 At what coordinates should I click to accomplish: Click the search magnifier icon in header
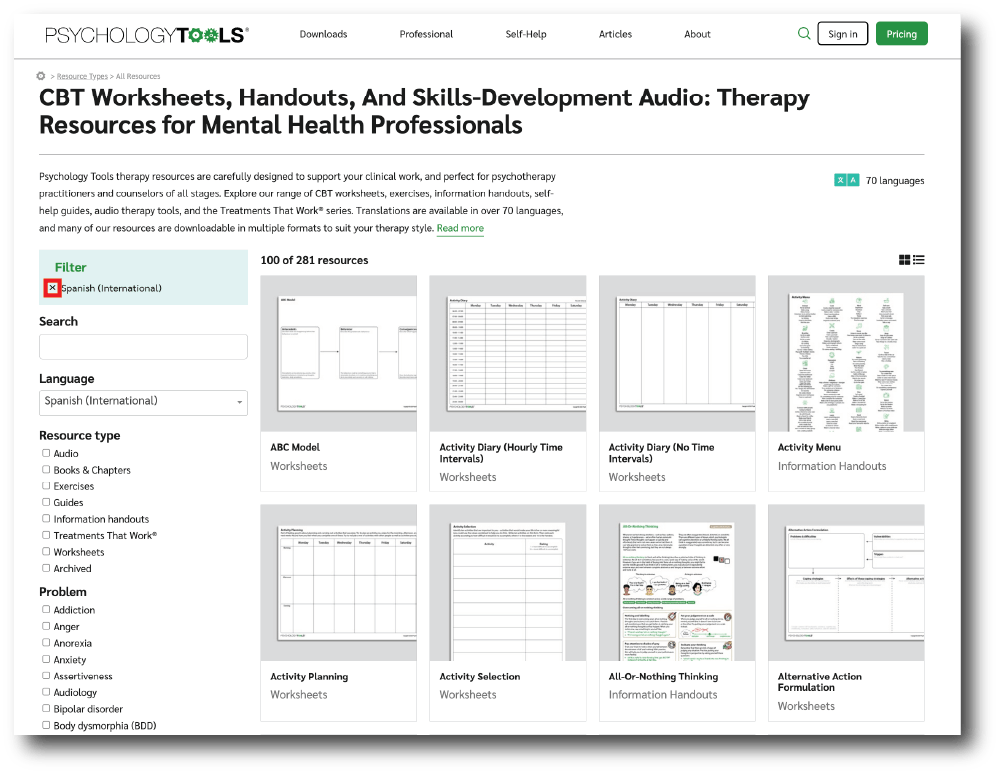coord(804,33)
